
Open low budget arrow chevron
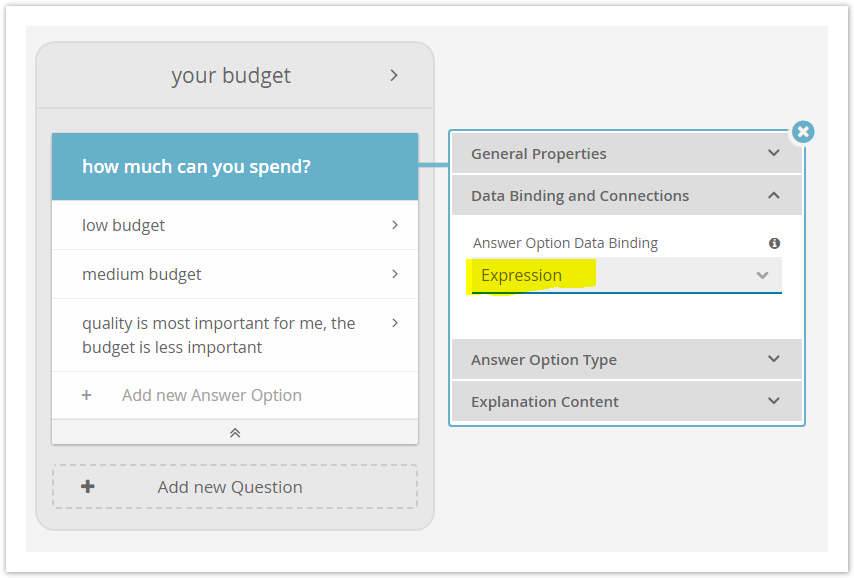[395, 225]
